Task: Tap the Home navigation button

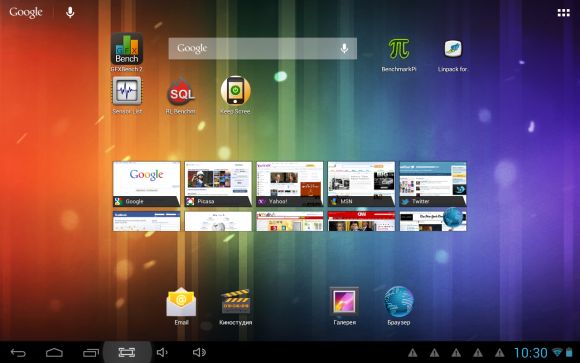Action: (x=54, y=353)
